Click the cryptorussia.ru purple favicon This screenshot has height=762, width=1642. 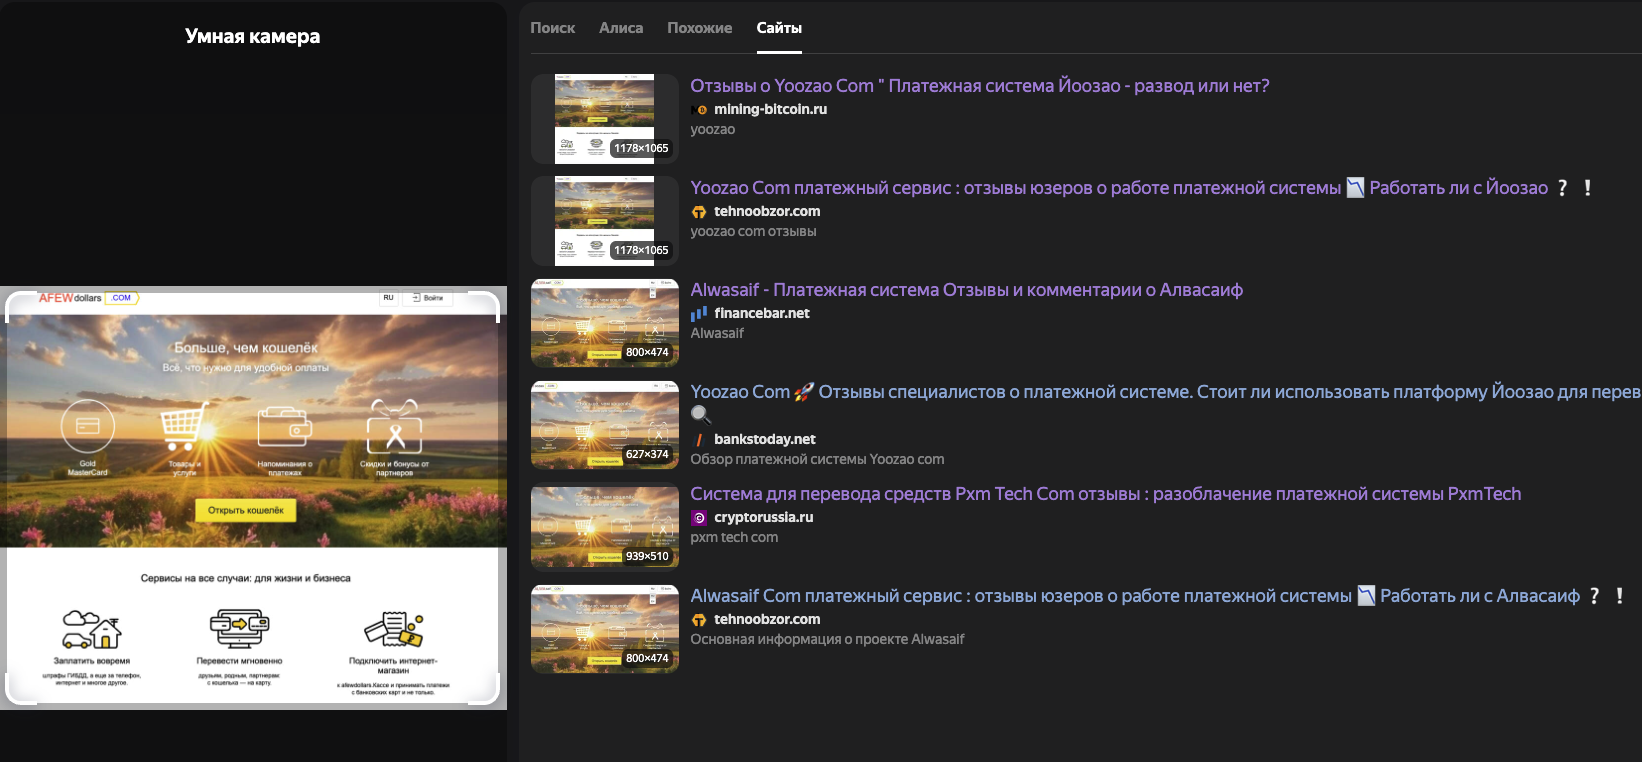click(x=699, y=518)
